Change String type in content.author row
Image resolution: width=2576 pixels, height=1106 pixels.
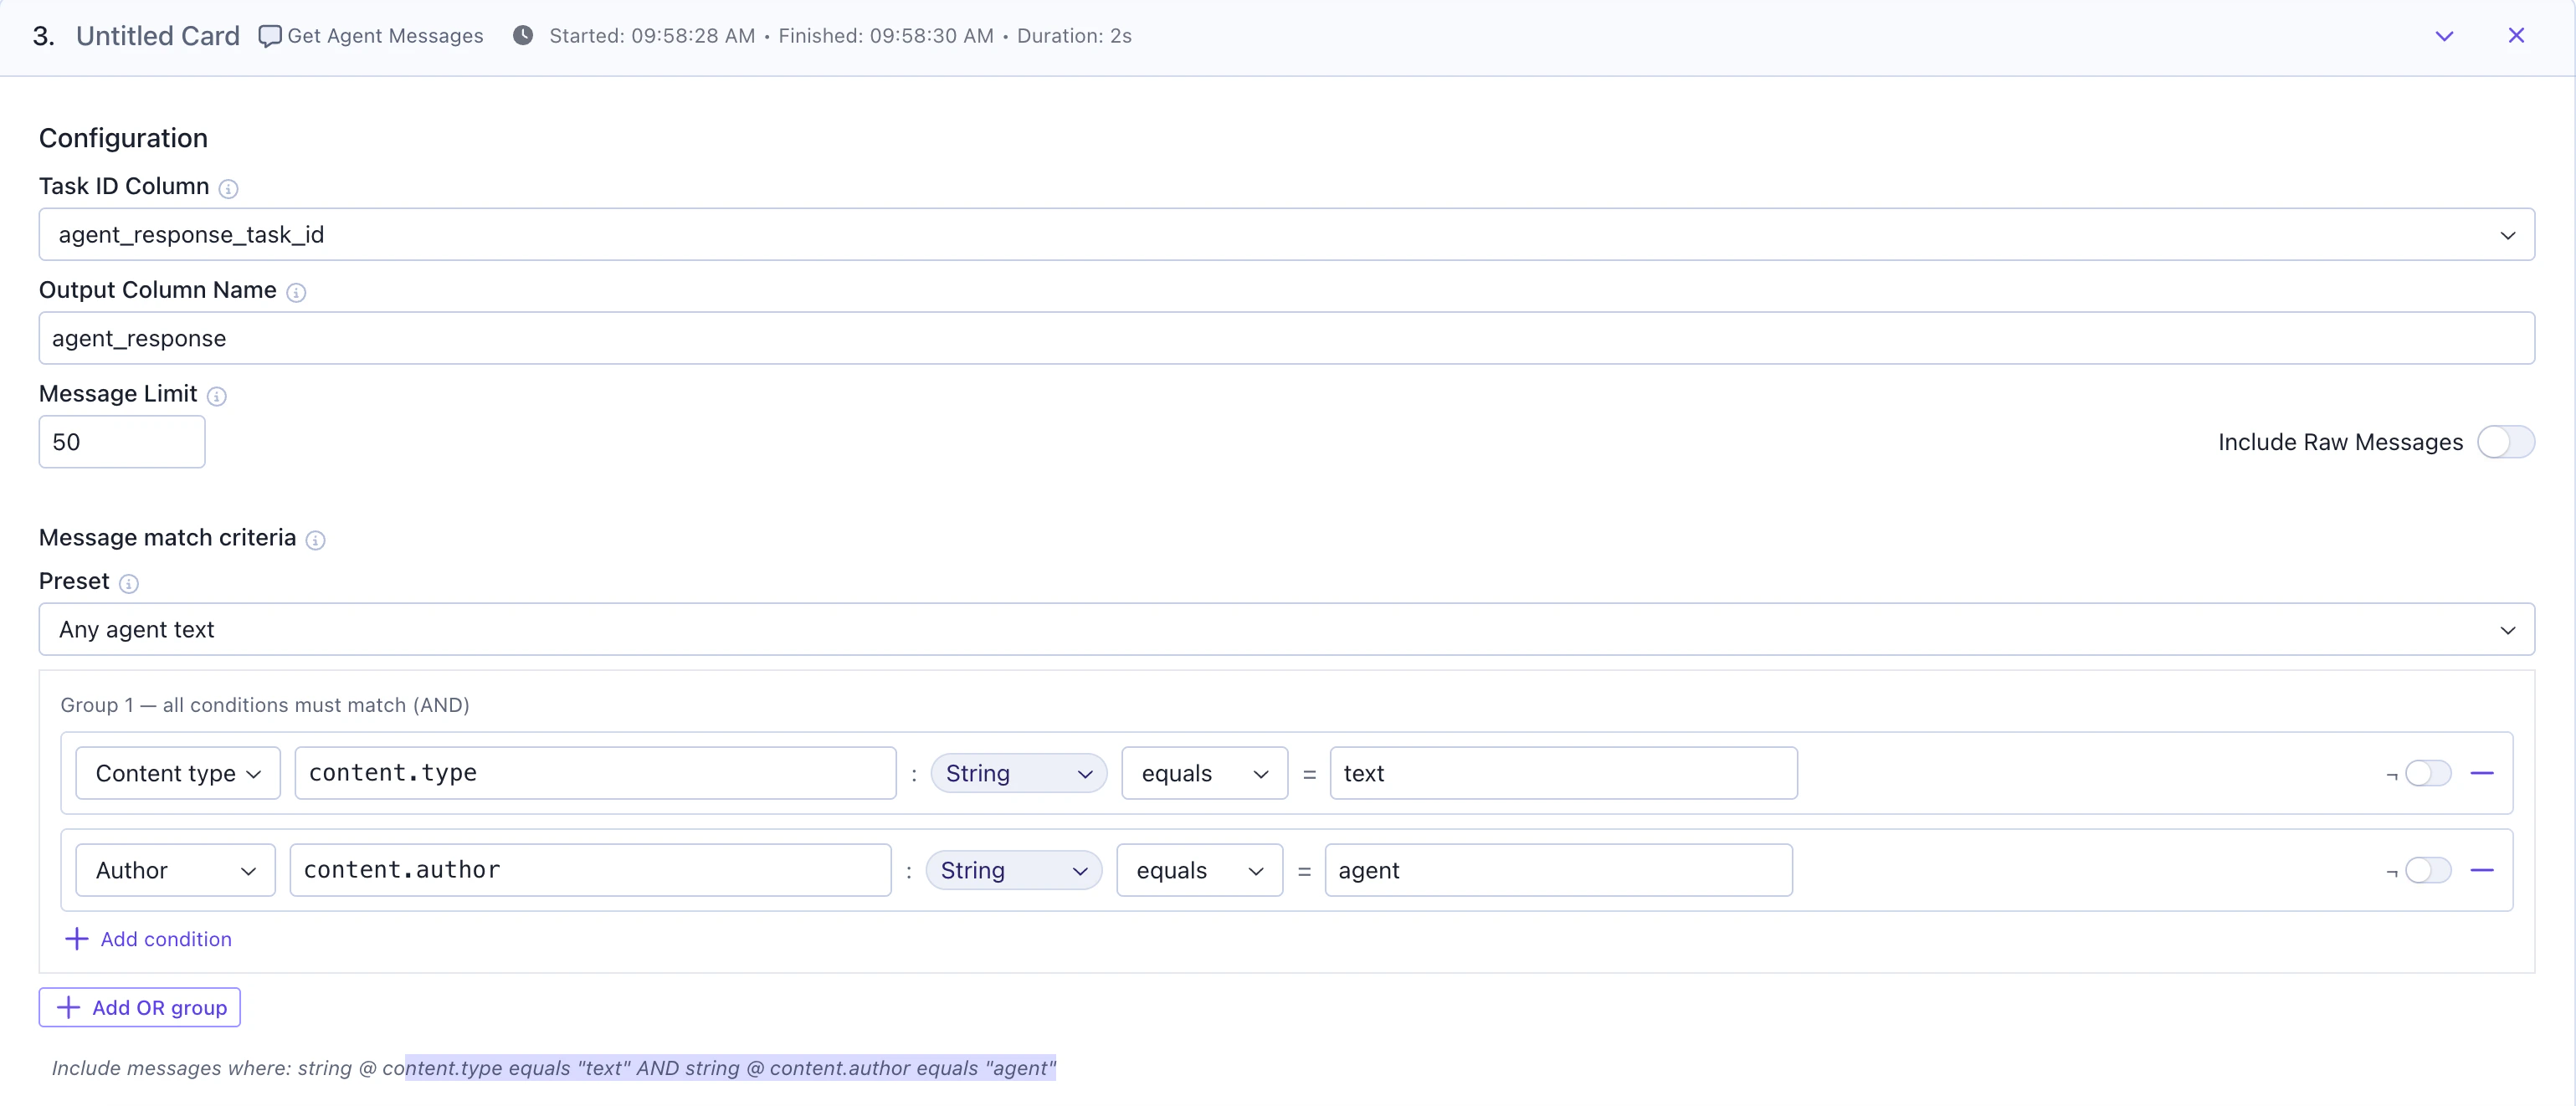click(x=1013, y=870)
